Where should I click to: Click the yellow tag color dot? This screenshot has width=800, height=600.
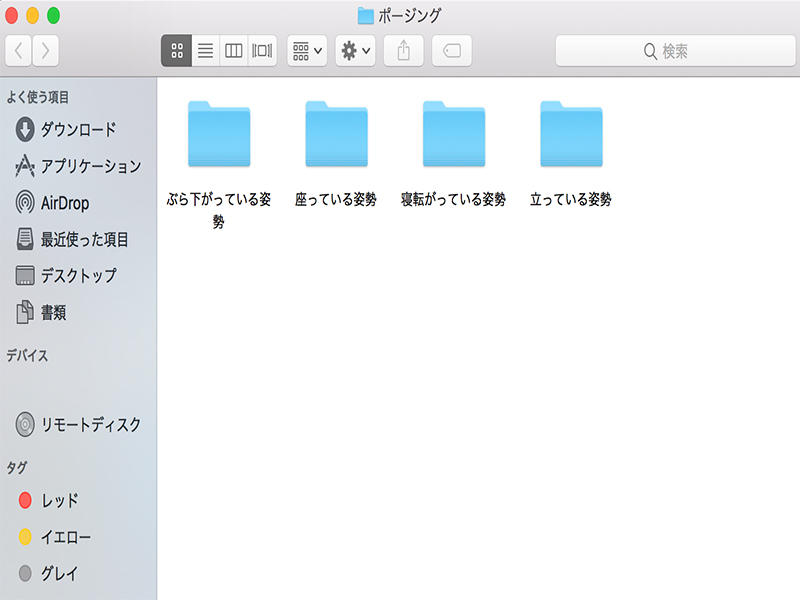pyautogui.click(x=25, y=537)
